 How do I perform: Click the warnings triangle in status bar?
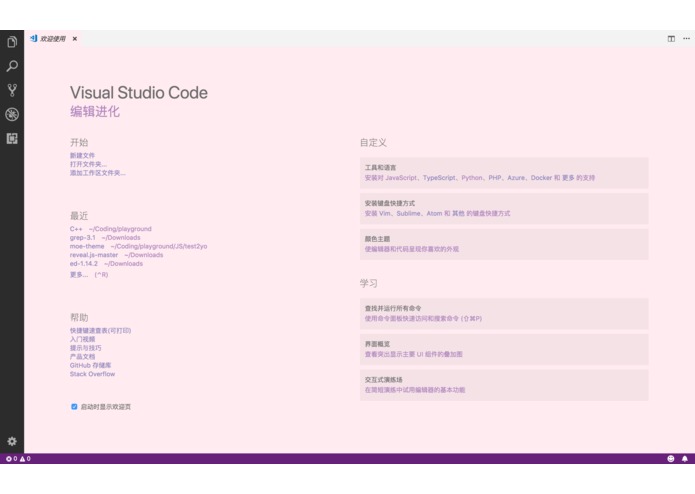point(22,459)
